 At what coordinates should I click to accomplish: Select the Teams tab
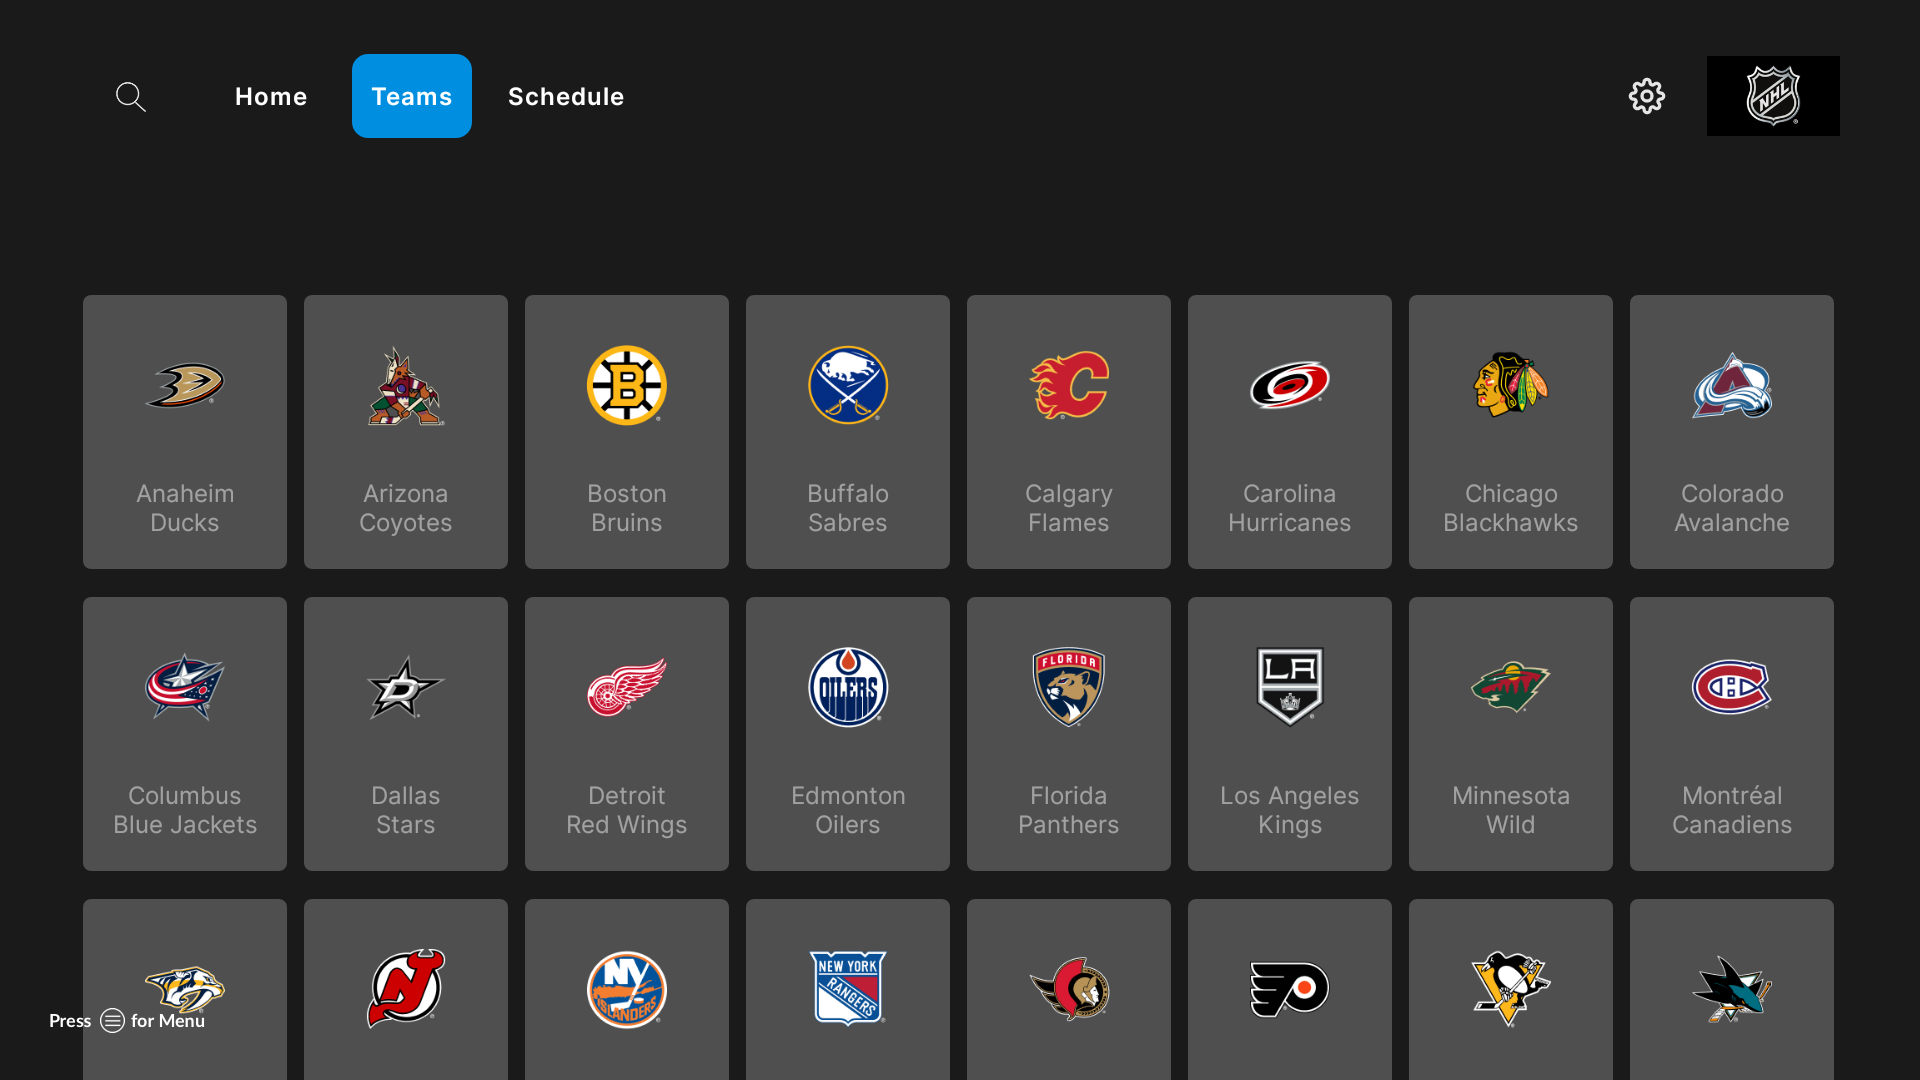coord(411,96)
